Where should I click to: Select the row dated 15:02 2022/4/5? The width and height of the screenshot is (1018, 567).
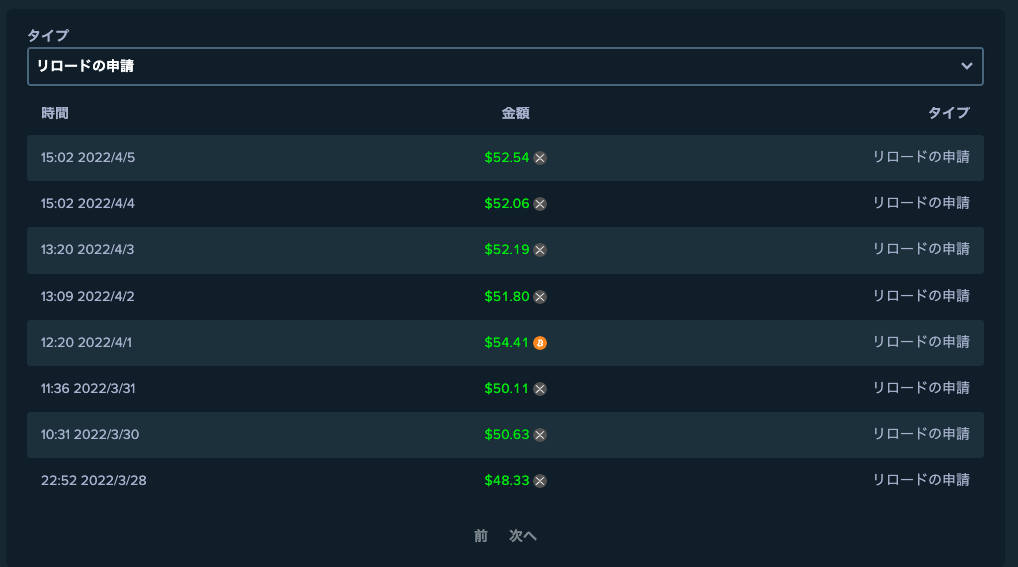pos(505,158)
